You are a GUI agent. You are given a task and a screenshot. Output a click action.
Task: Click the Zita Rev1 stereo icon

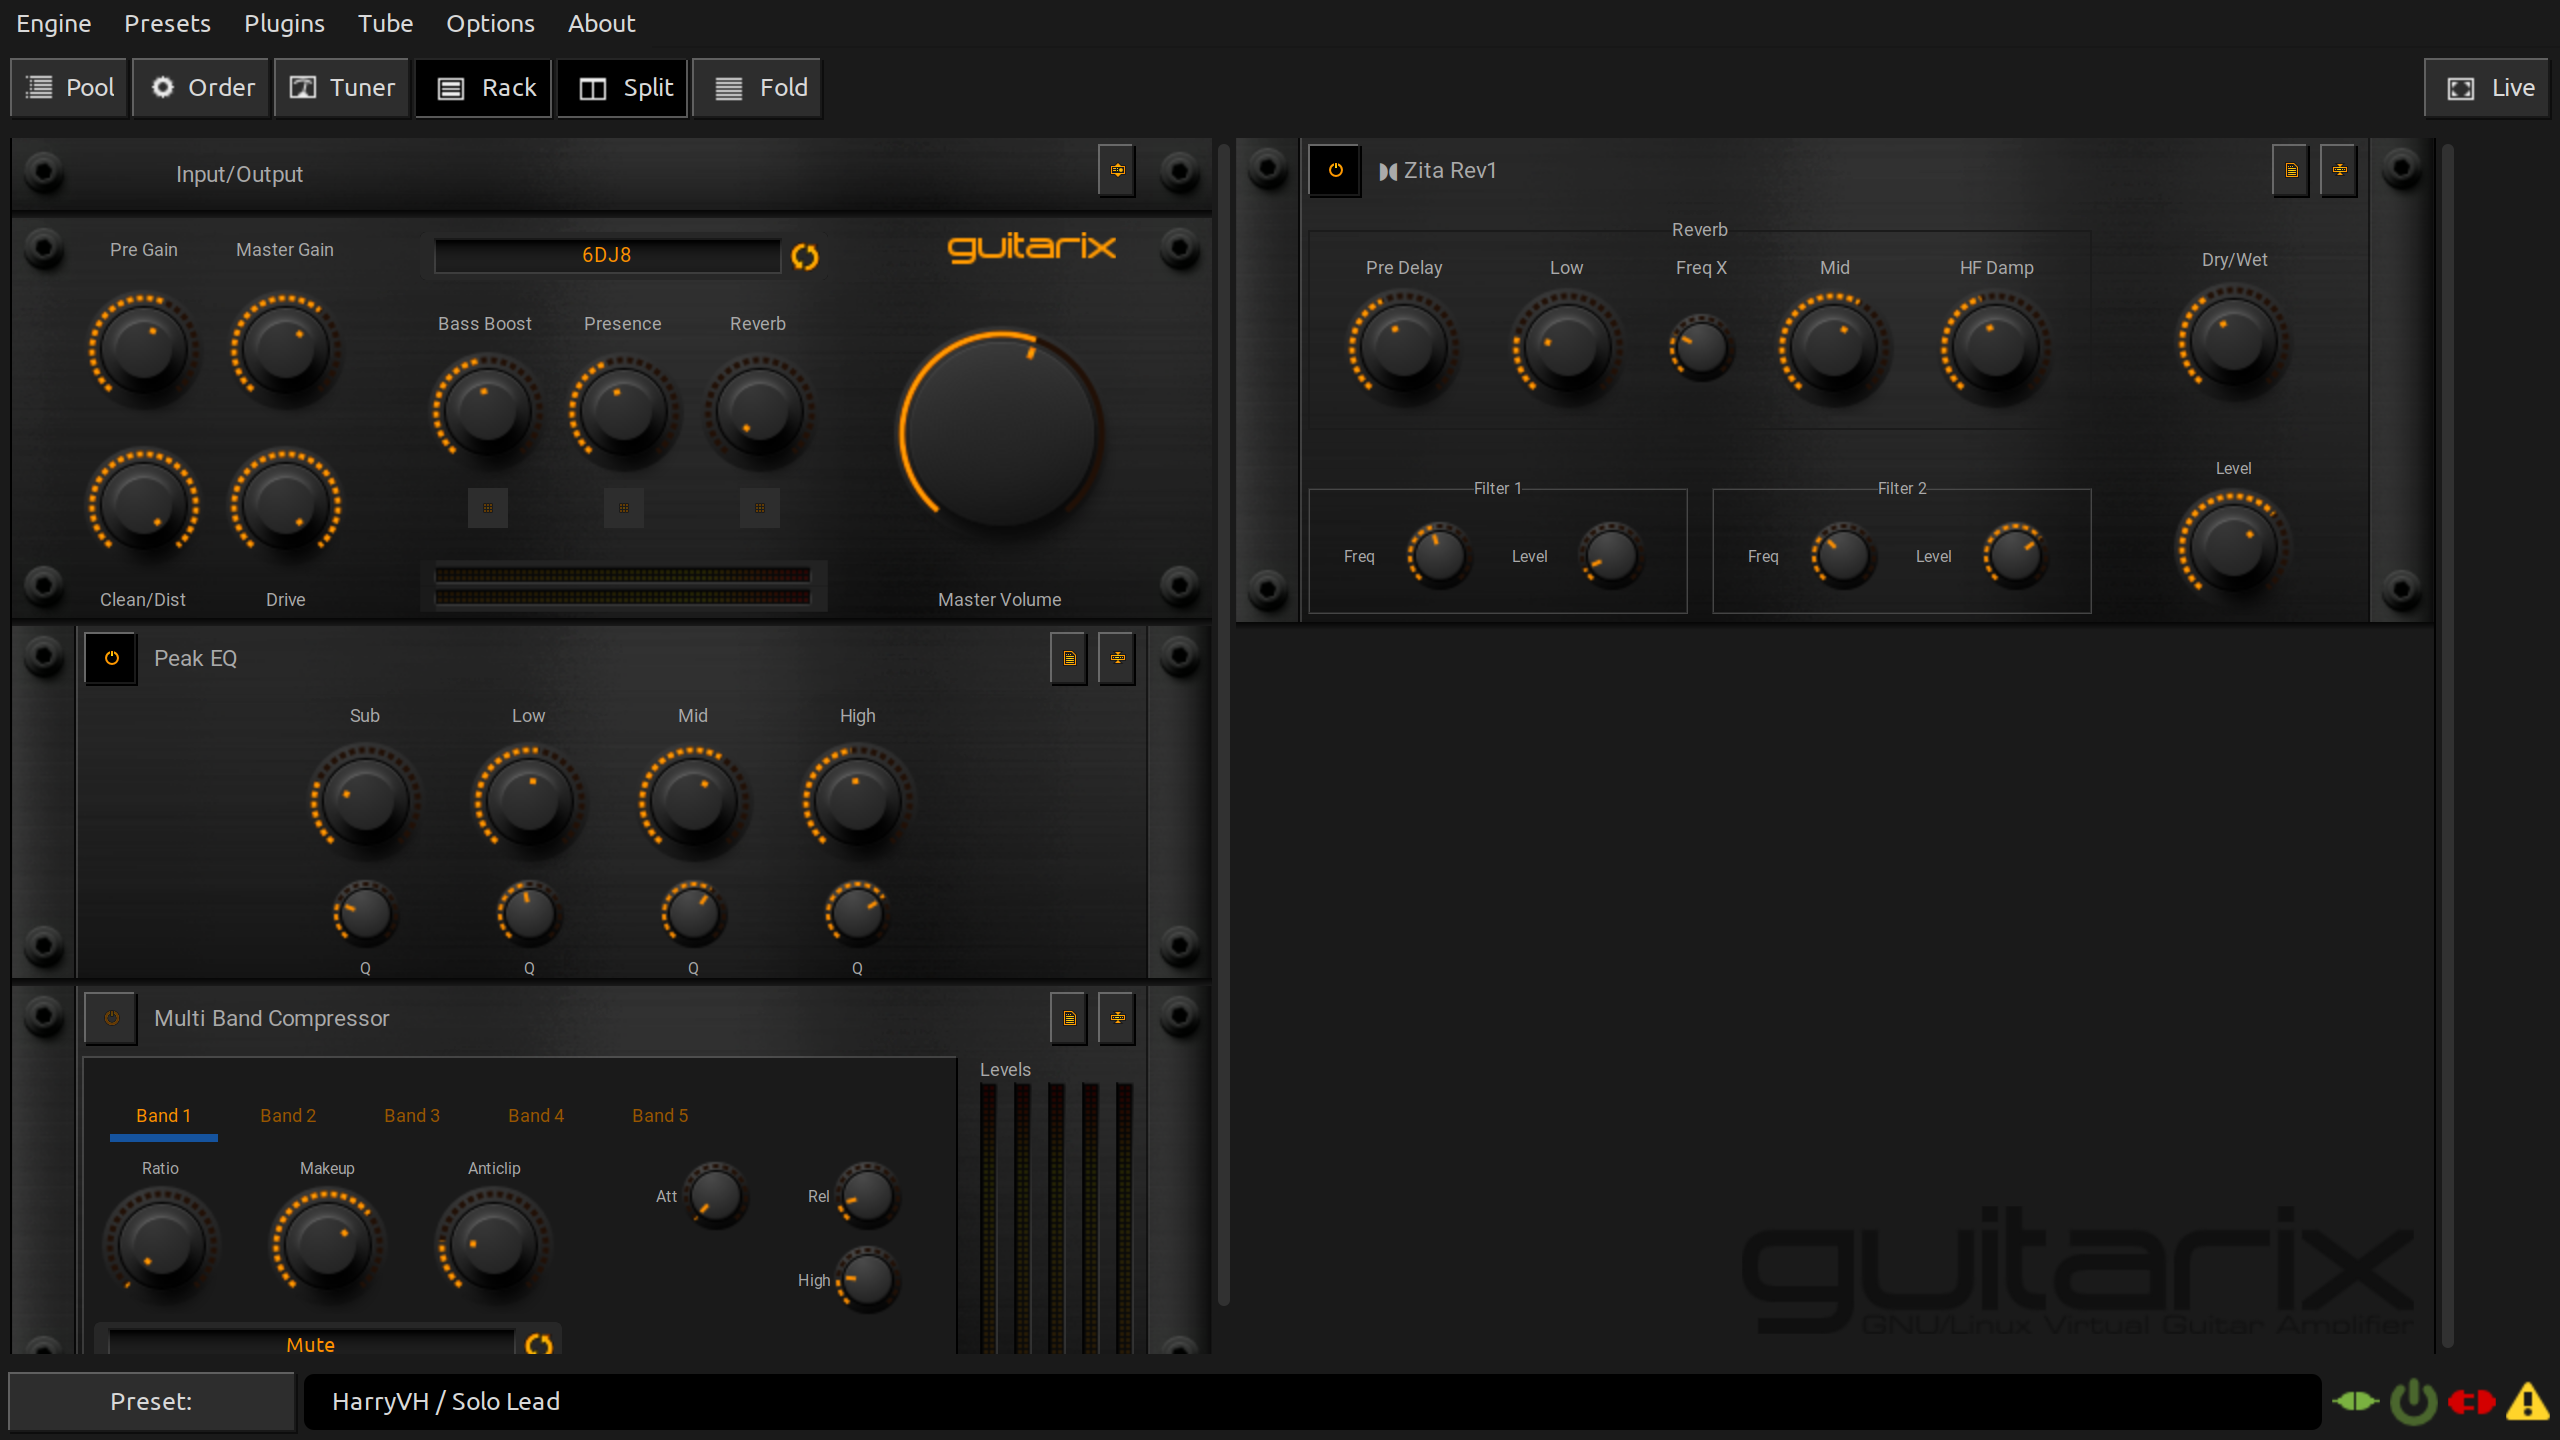[1388, 172]
